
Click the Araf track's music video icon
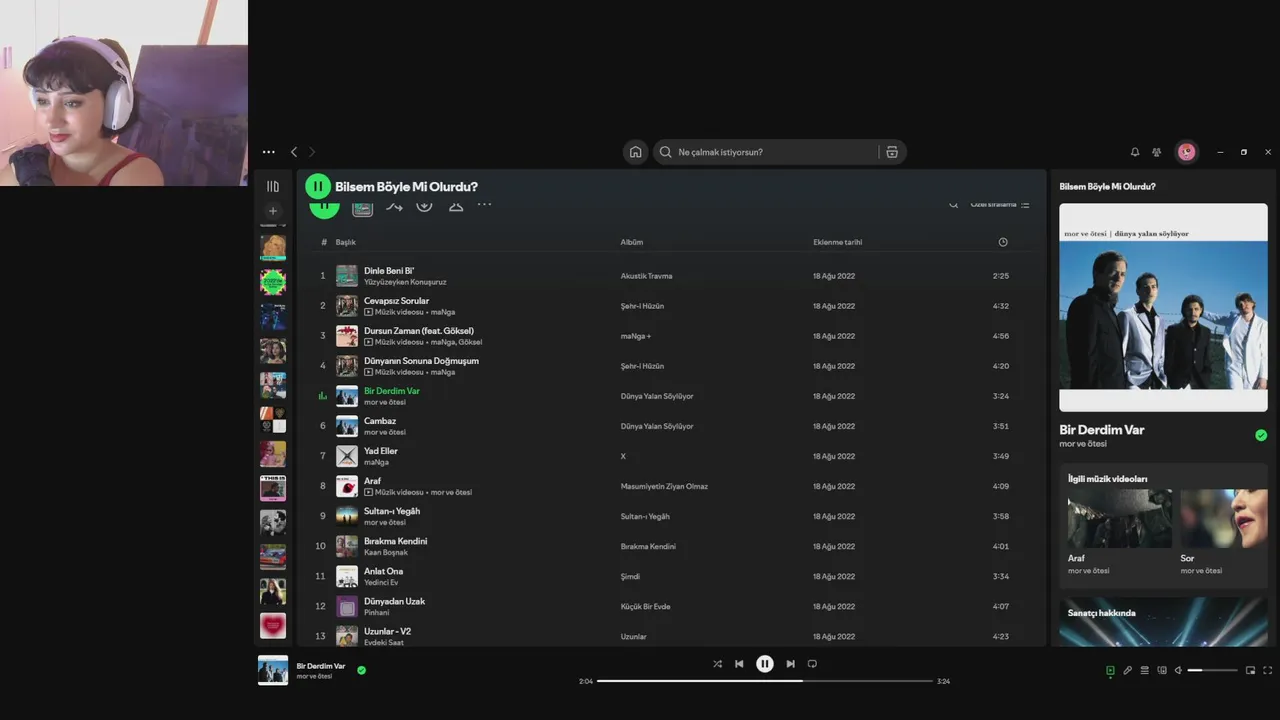368,492
